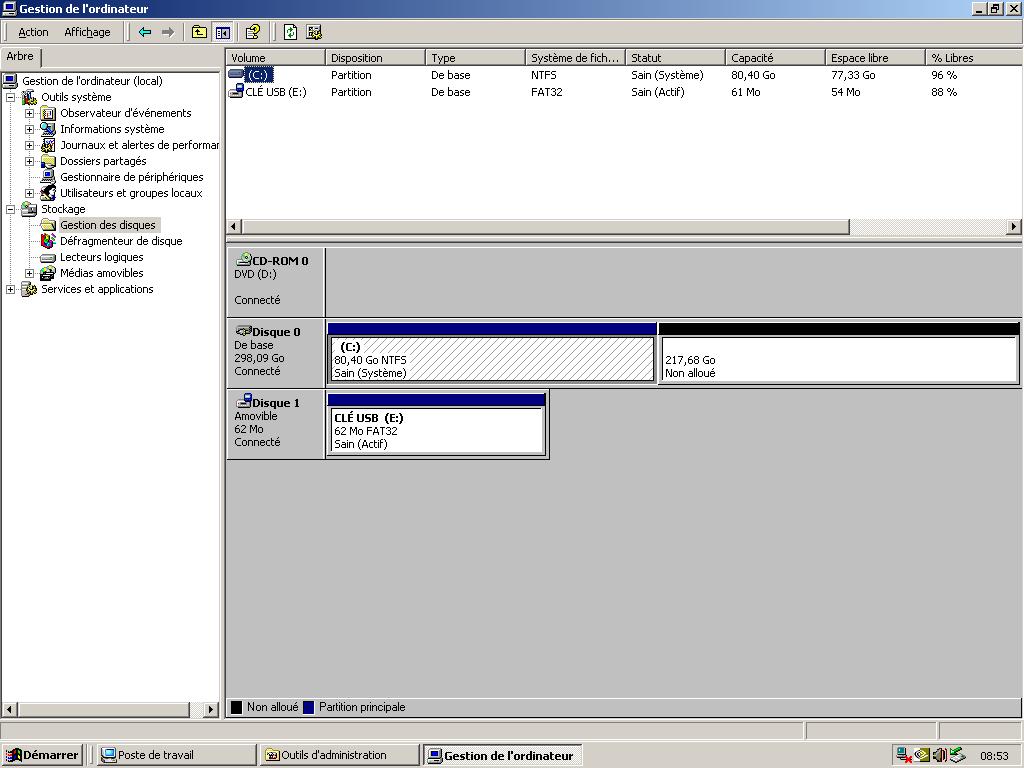Click the Forward arrow toolbar icon

click(x=168, y=32)
